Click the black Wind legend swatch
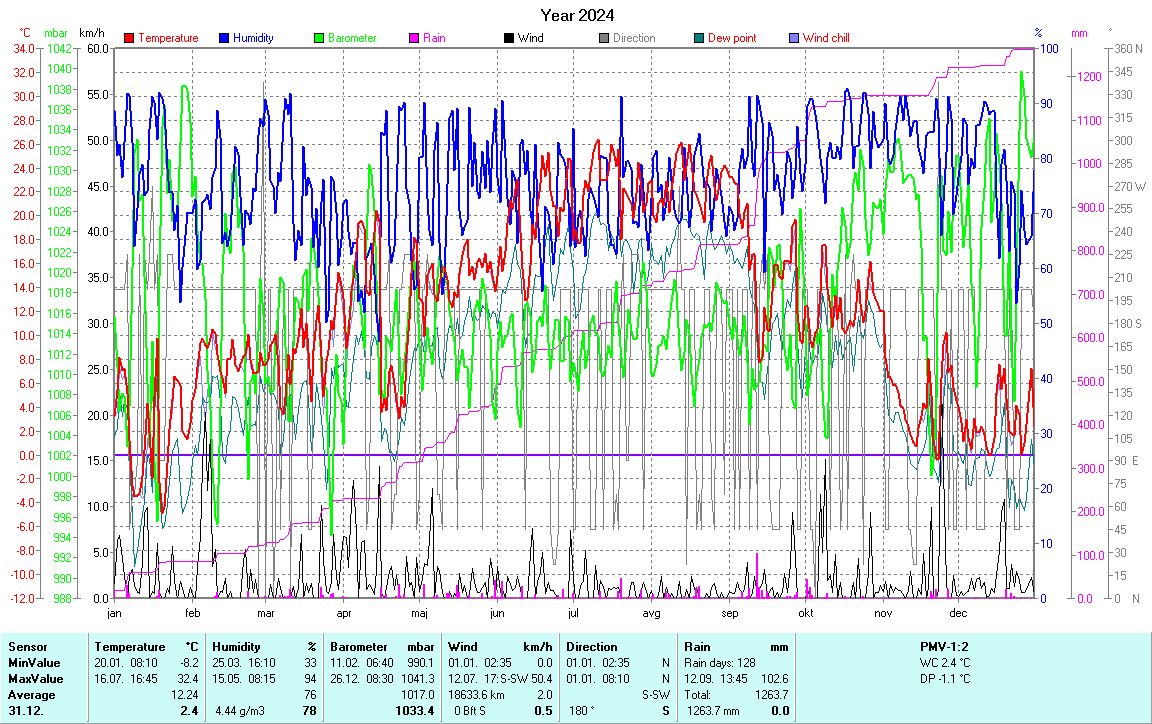 coord(509,38)
